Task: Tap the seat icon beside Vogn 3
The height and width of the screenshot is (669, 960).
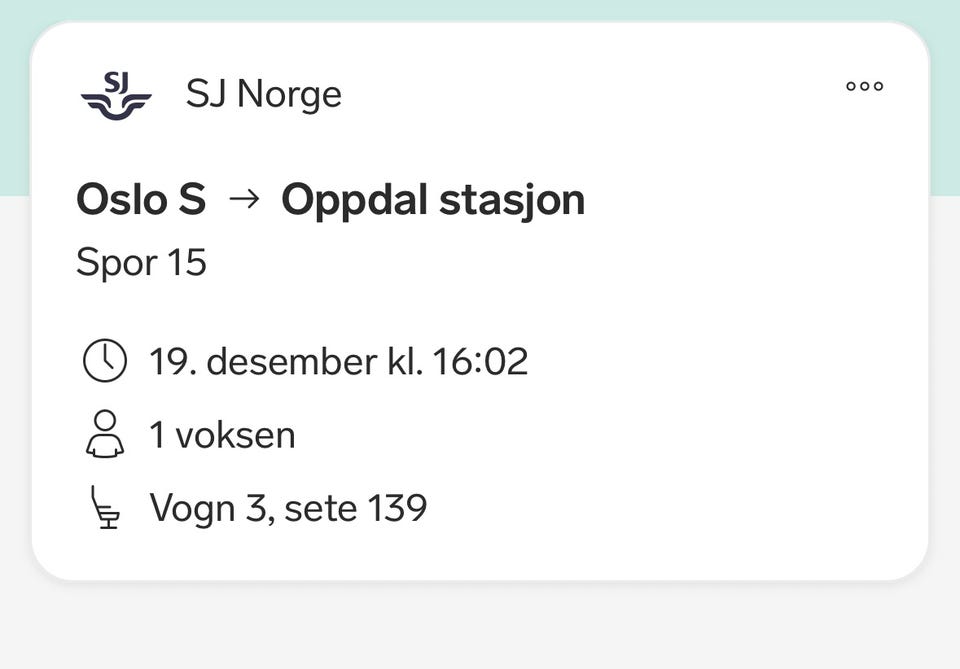Action: 105,508
